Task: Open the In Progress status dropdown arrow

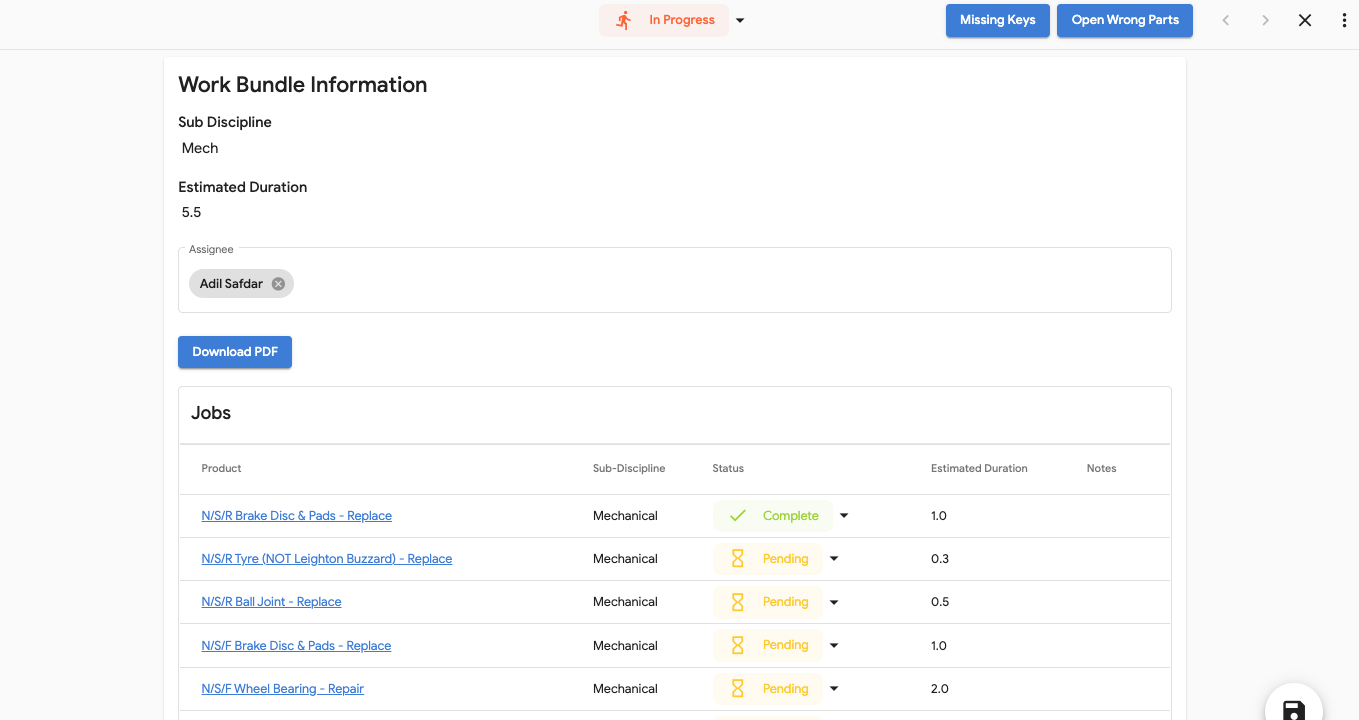Action: (x=740, y=21)
